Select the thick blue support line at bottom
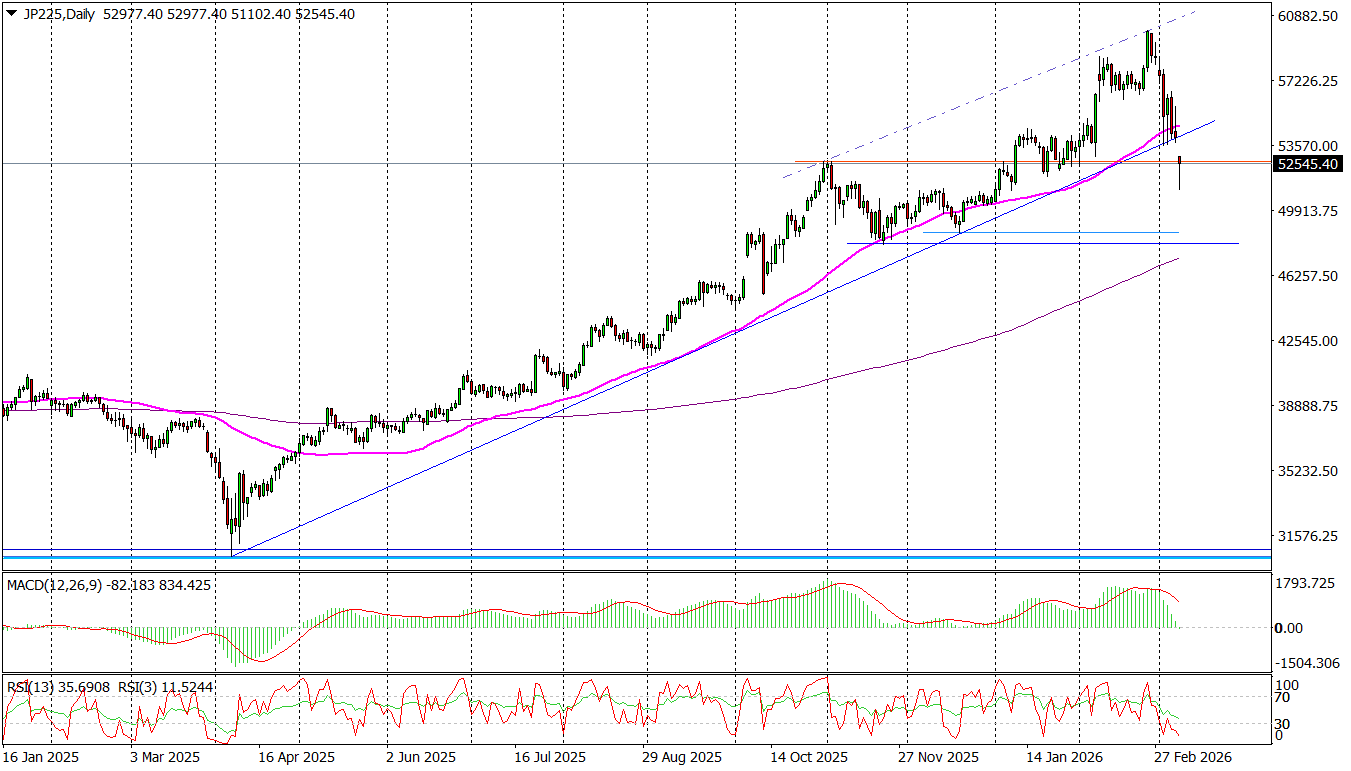This screenshot has height=771, width=1351. point(600,556)
